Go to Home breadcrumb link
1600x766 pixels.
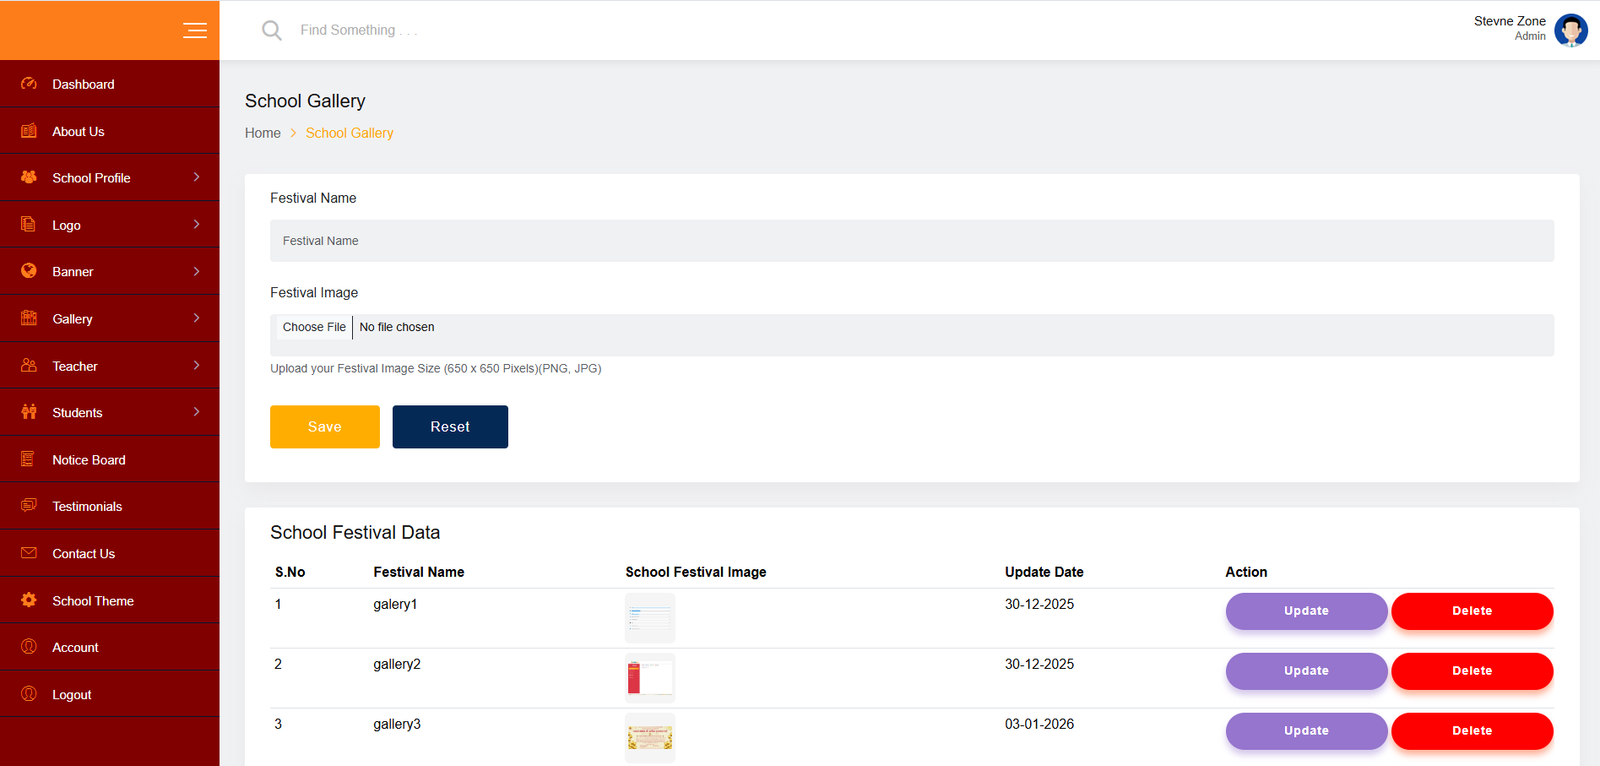tap(263, 133)
